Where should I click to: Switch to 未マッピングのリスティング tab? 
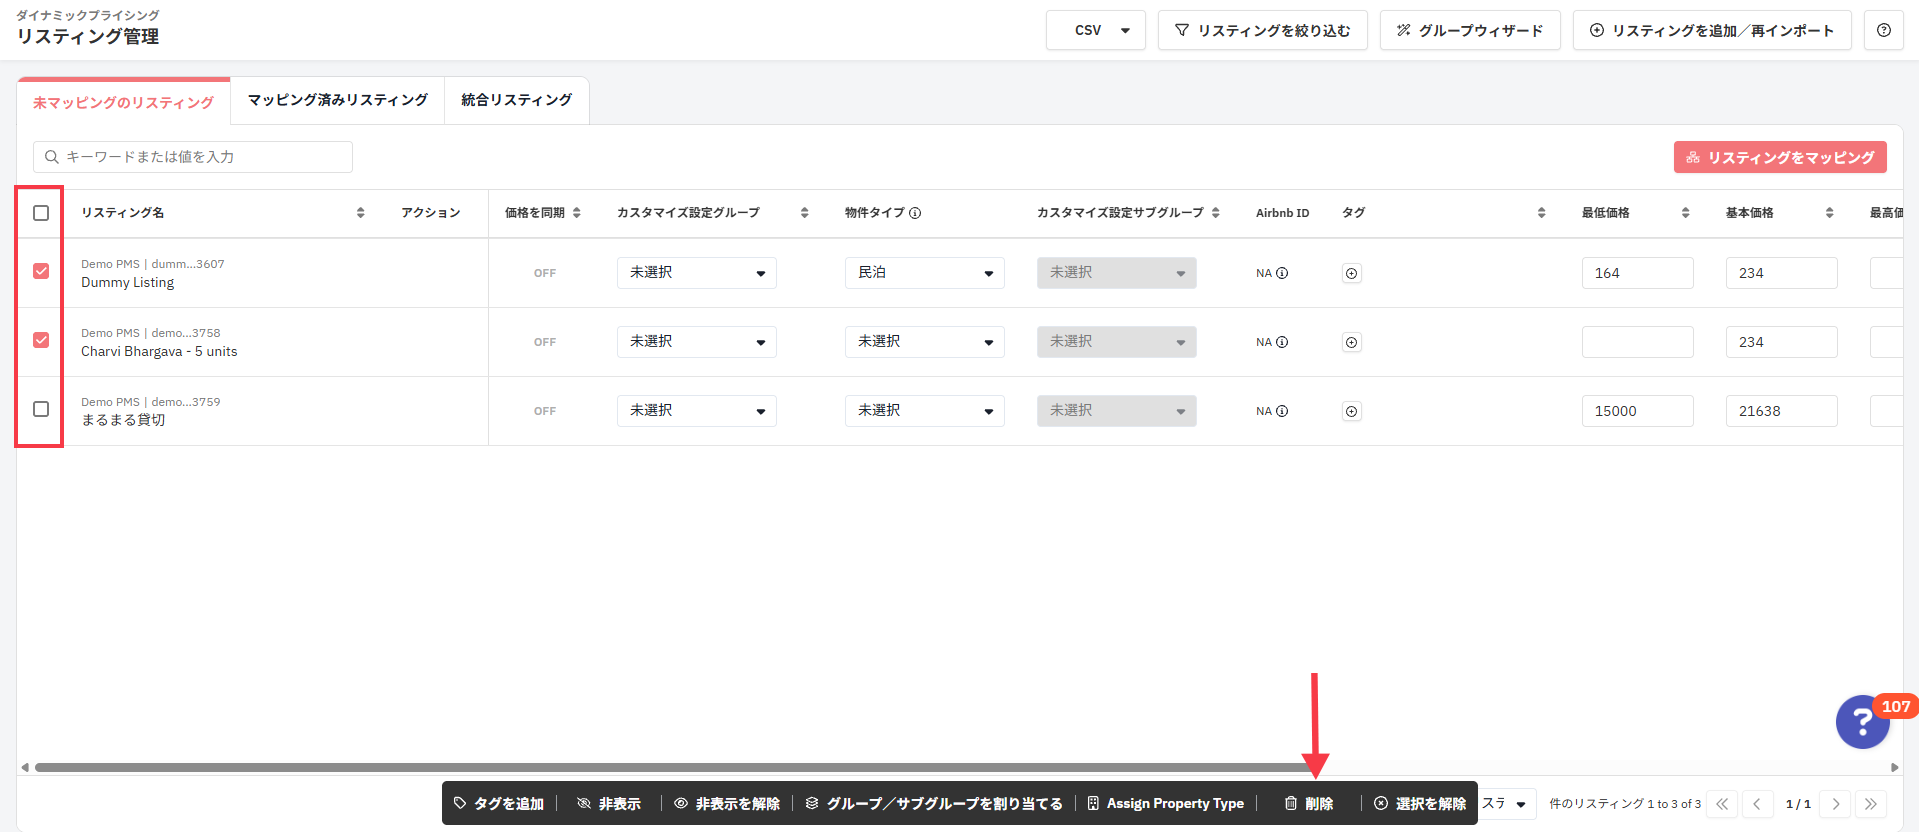(123, 102)
